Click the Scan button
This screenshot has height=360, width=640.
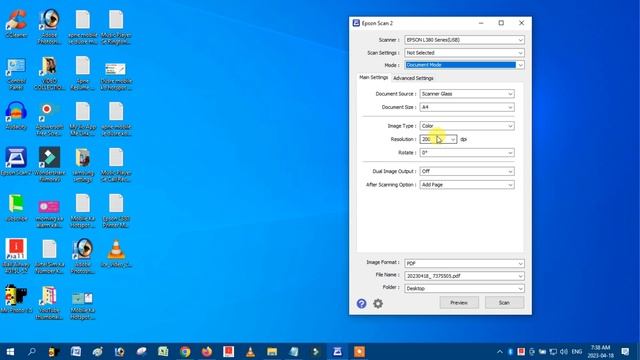click(x=504, y=302)
